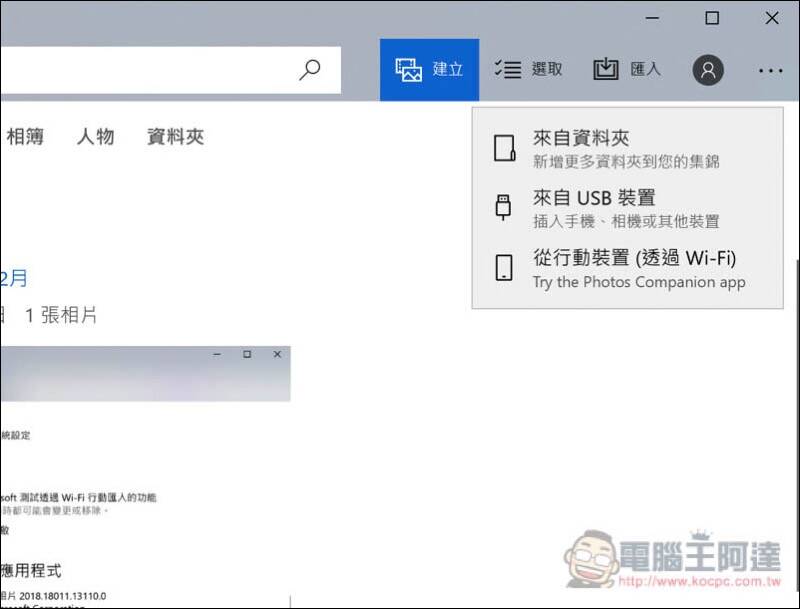This screenshot has width=800, height=609.
Task: Switch to the 人物 people tab
Action: [95, 137]
